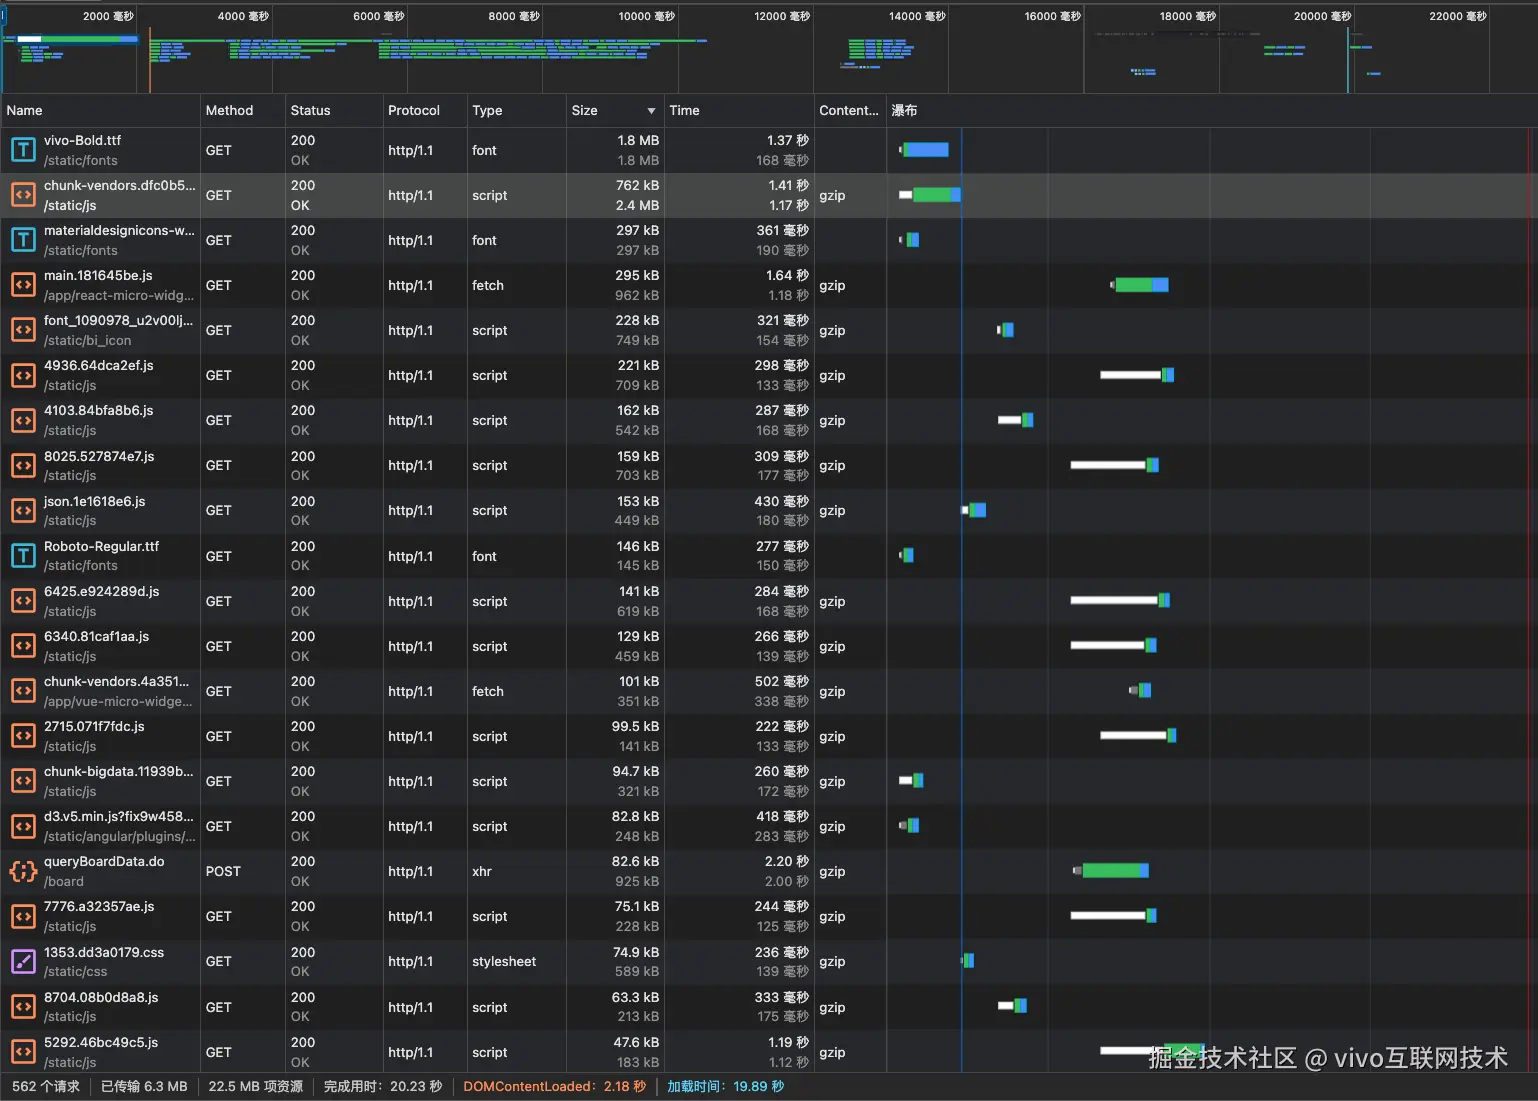This screenshot has width=1538, height=1101.
Task: Click font icon for Roboto-Regular.ttf
Action: pos(23,556)
